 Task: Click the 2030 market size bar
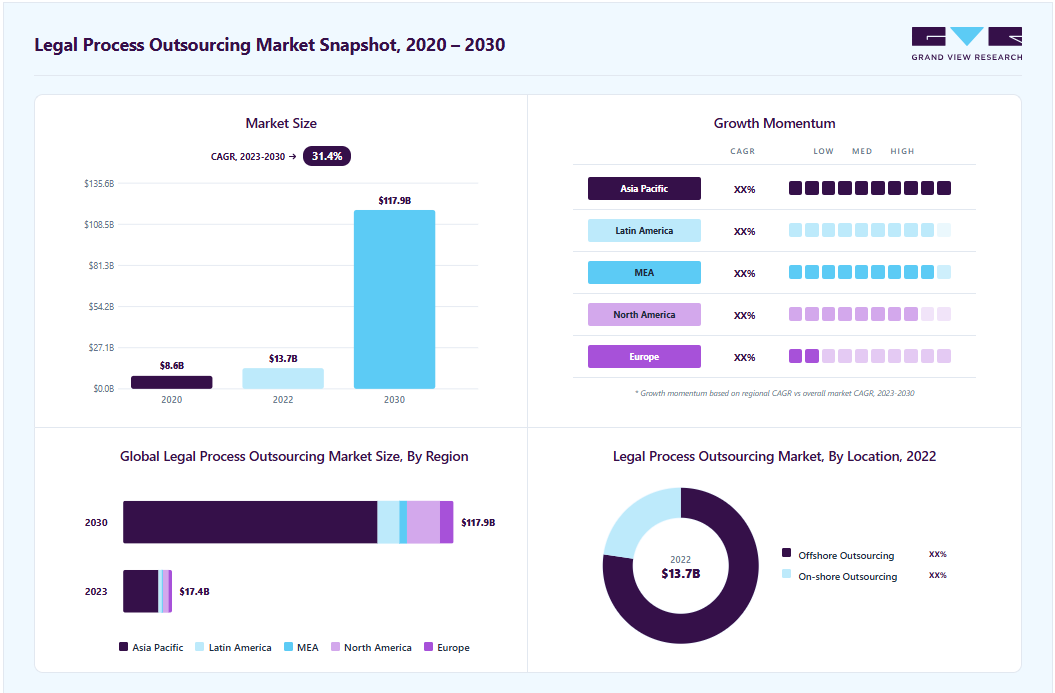[394, 299]
